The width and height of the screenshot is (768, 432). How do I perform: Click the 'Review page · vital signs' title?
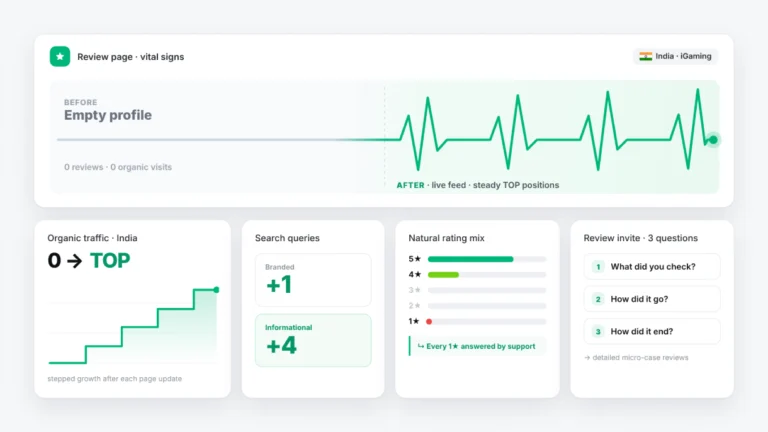click(131, 57)
